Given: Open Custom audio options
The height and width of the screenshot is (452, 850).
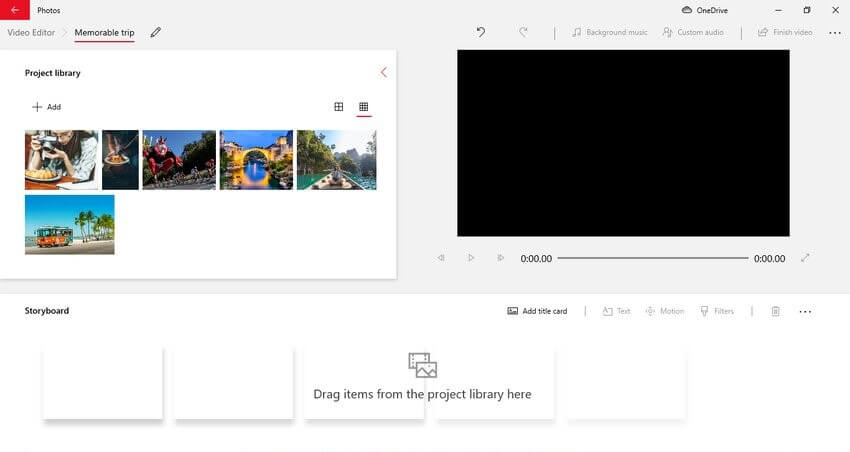Looking at the screenshot, I should tap(693, 33).
